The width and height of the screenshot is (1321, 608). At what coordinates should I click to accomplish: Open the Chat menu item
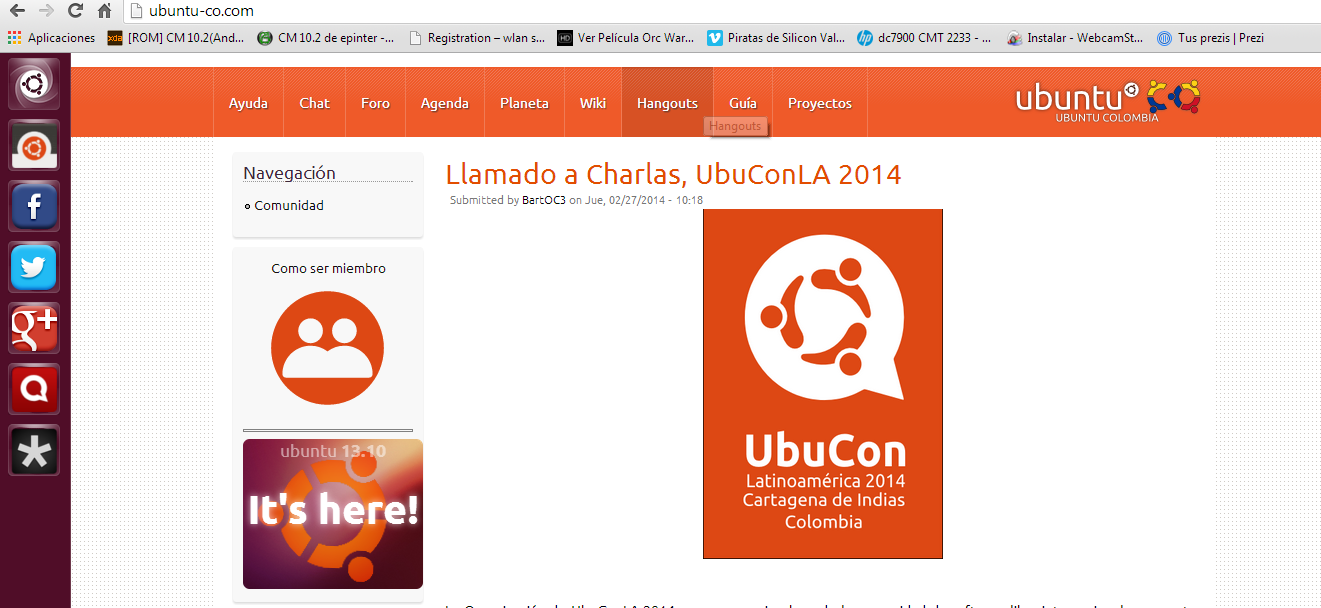coord(314,103)
